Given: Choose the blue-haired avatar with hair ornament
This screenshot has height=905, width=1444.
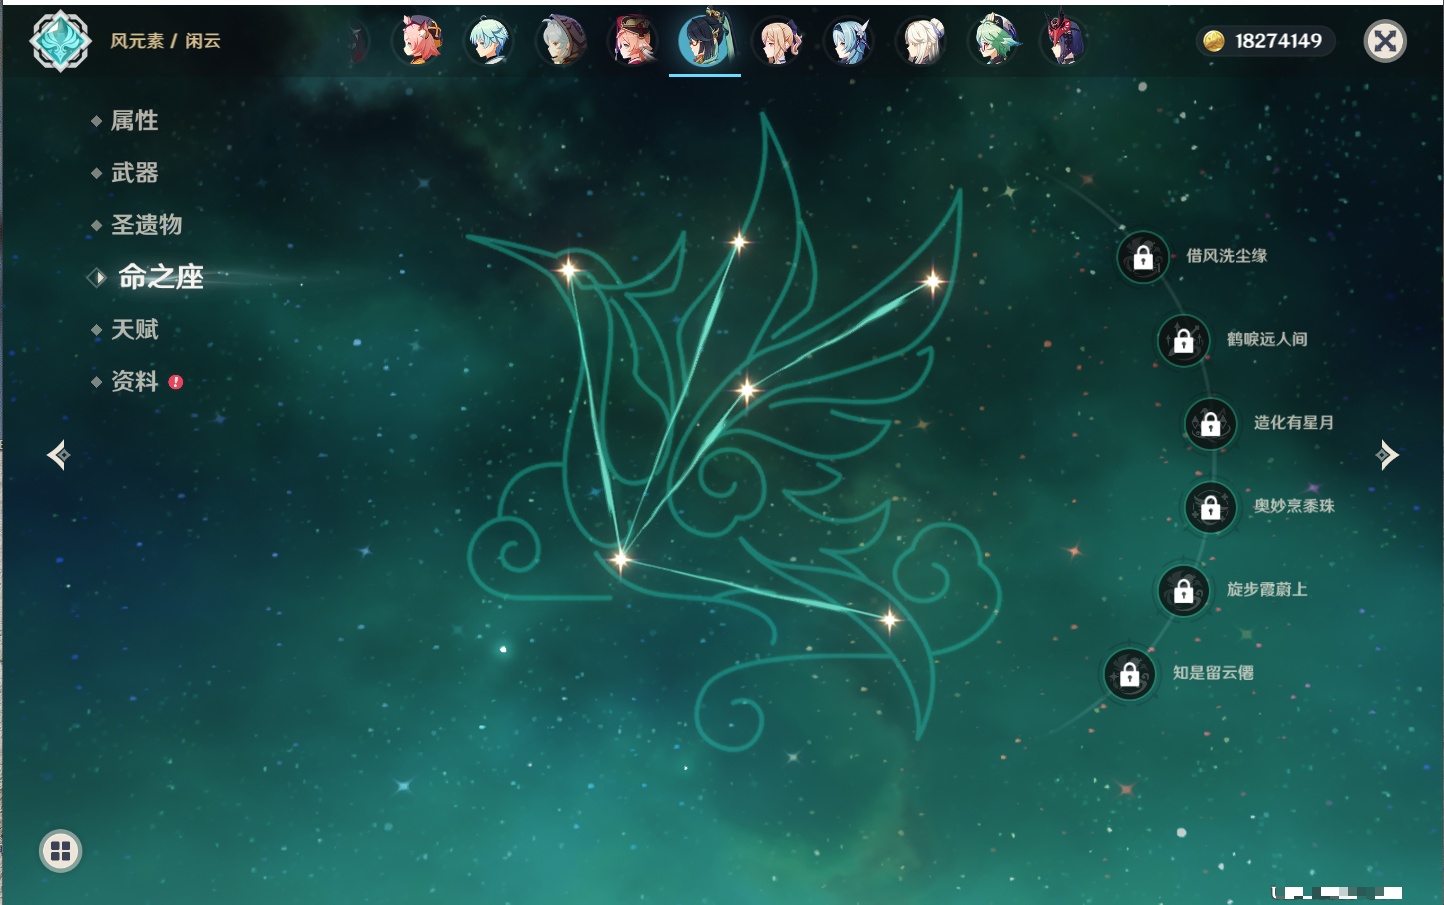Looking at the screenshot, I should 850,41.
